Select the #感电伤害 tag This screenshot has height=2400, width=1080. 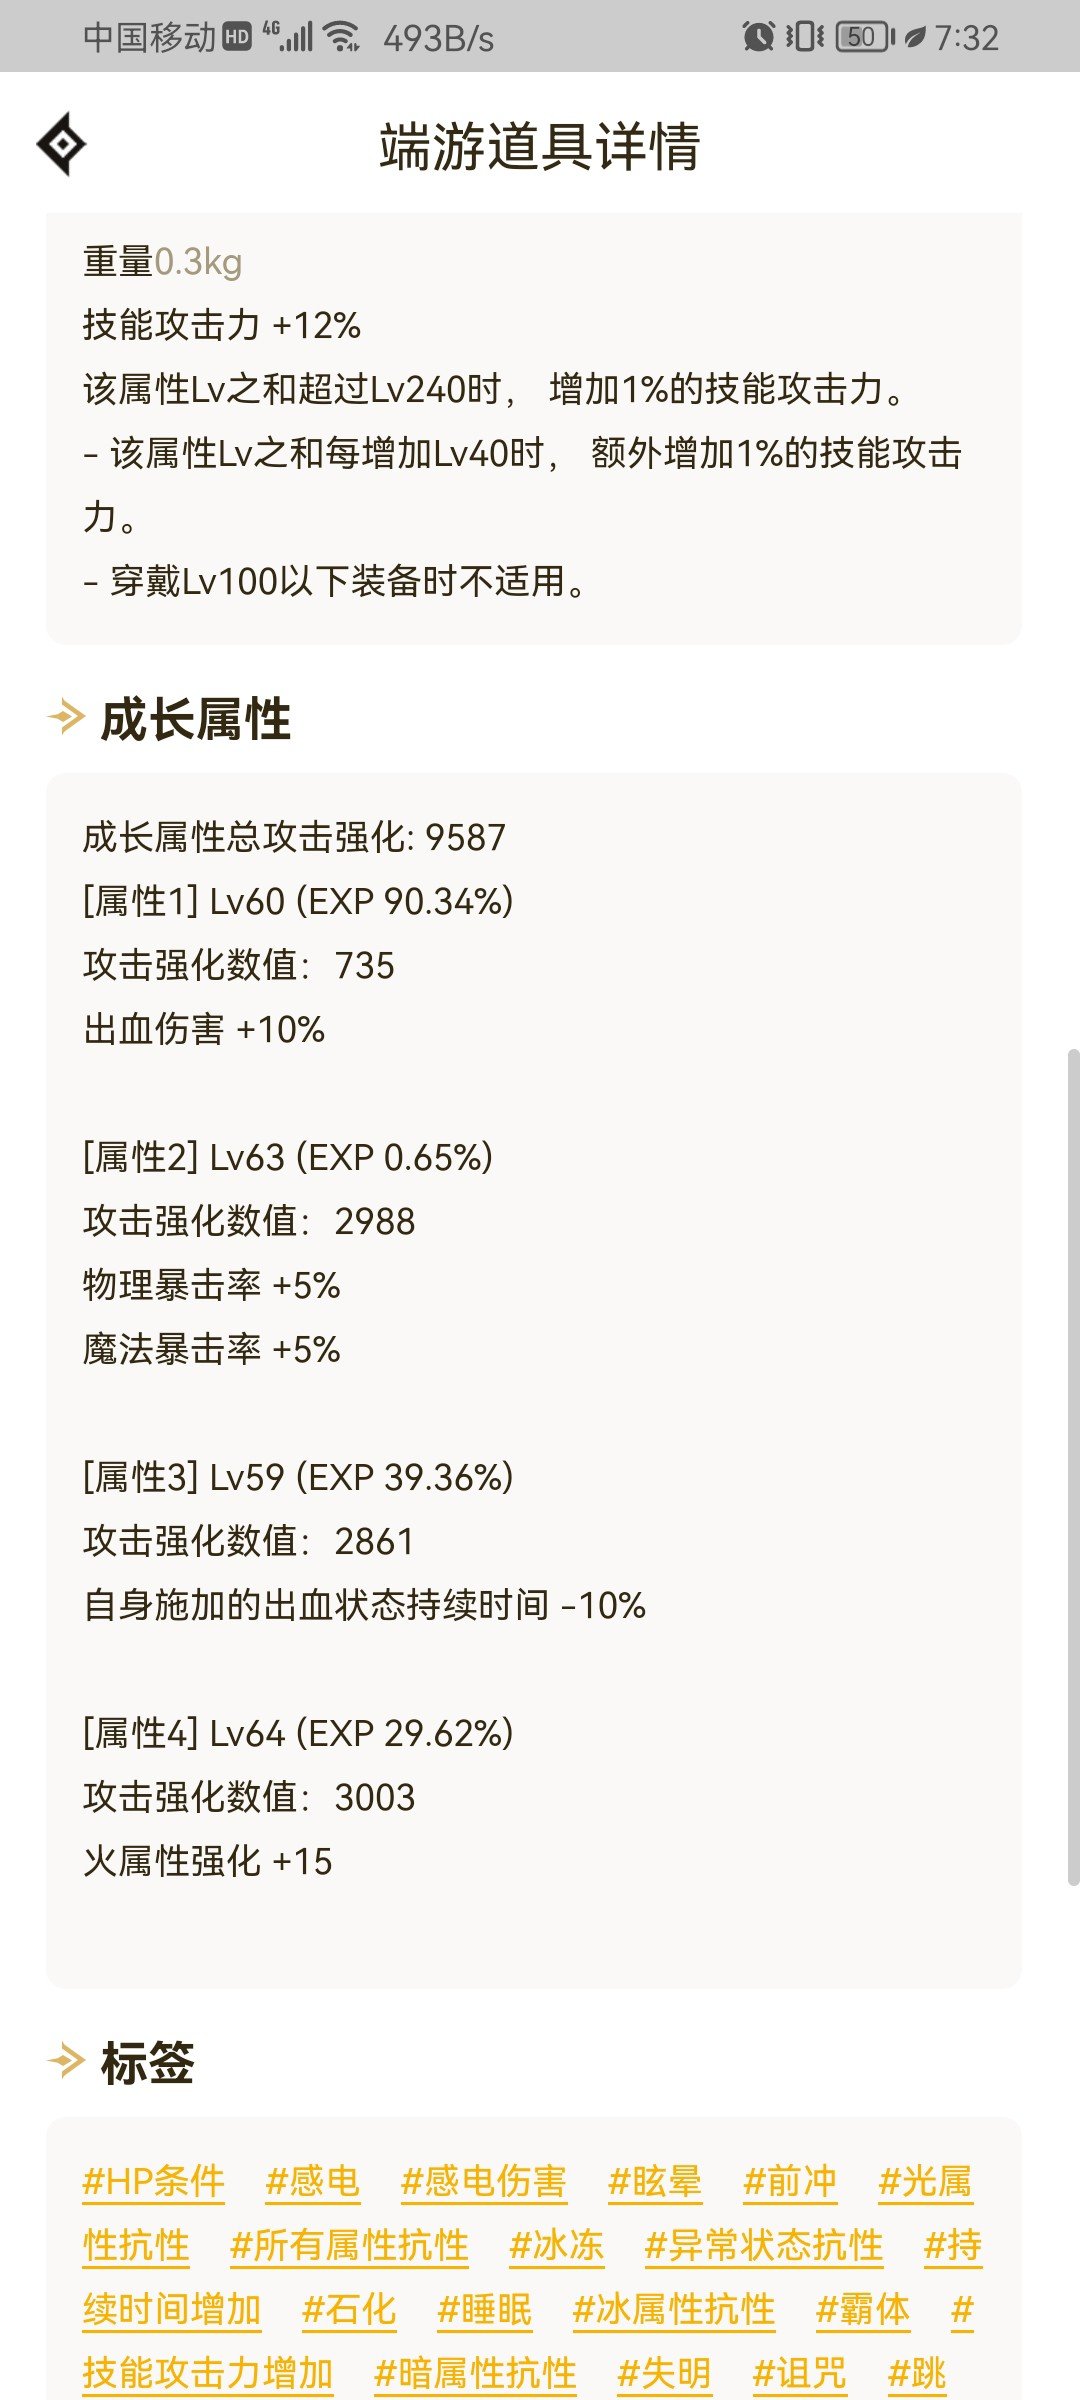(484, 2182)
